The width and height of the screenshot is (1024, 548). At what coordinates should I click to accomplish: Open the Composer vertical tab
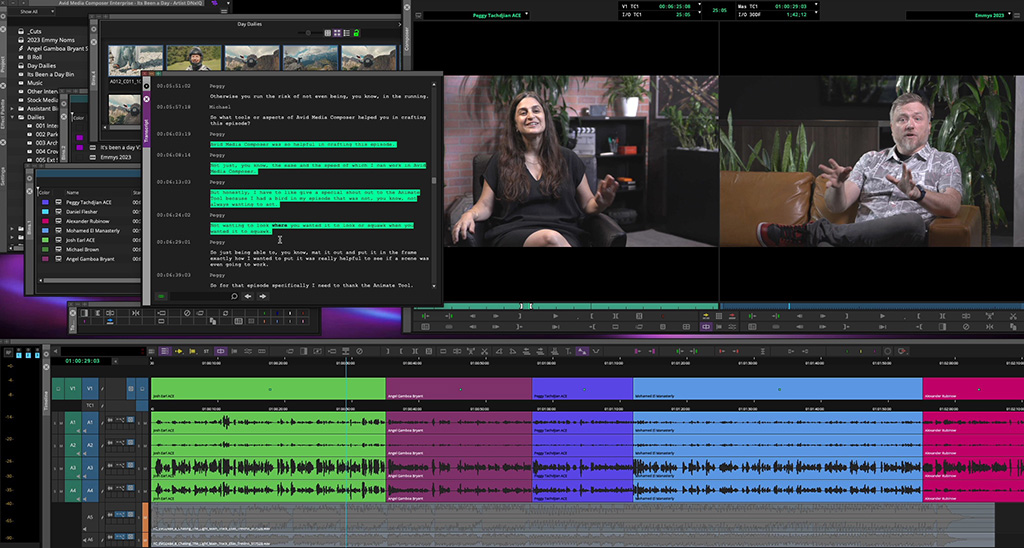pos(407,40)
